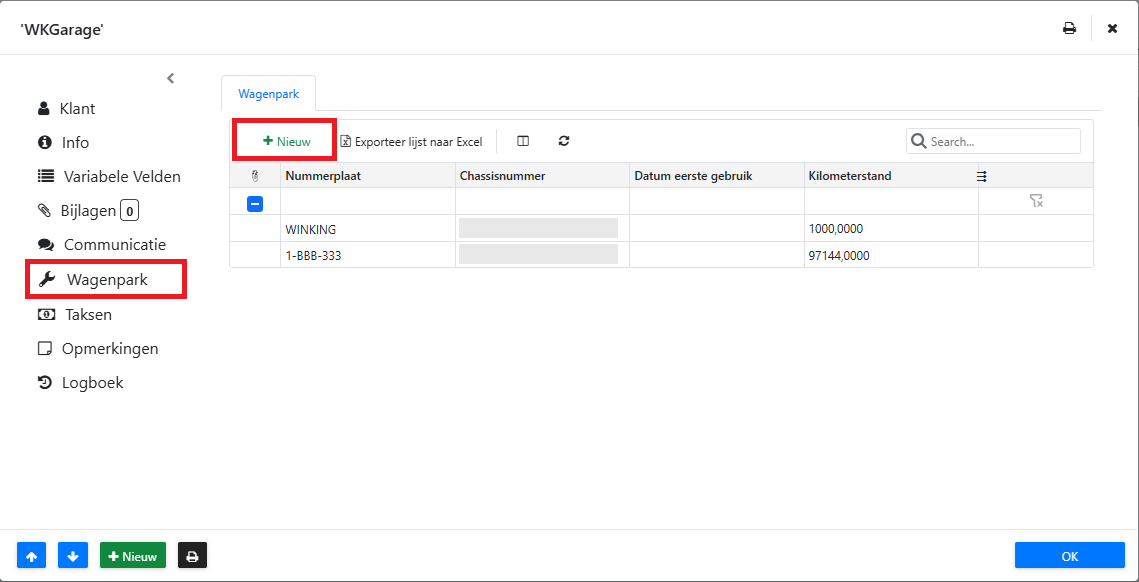
Task: Clear the grid filters icon
Action: (1036, 201)
